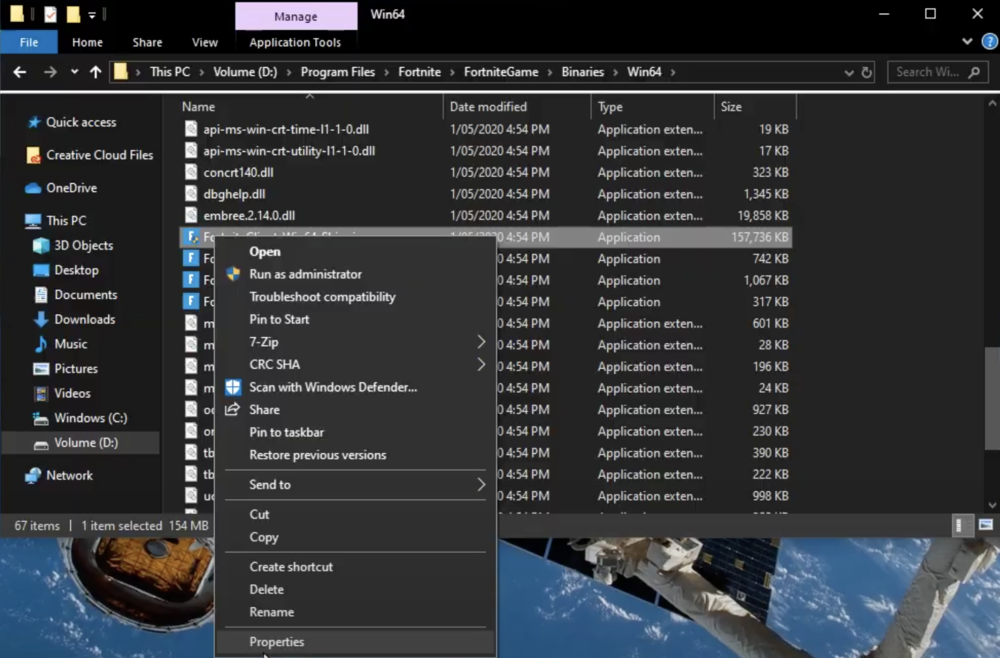Click the Back navigation arrow
Image resolution: width=1000 pixels, height=658 pixels.
coord(19,72)
